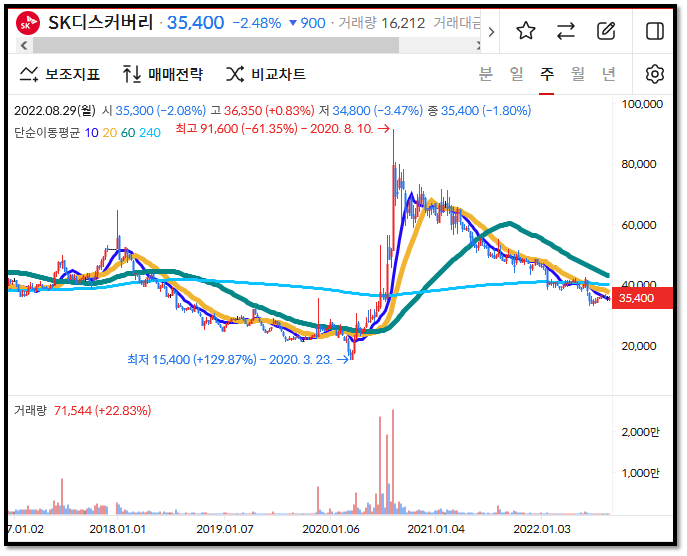
Task: Switch to 년 yearly chart tab
Action: (609, 74)
